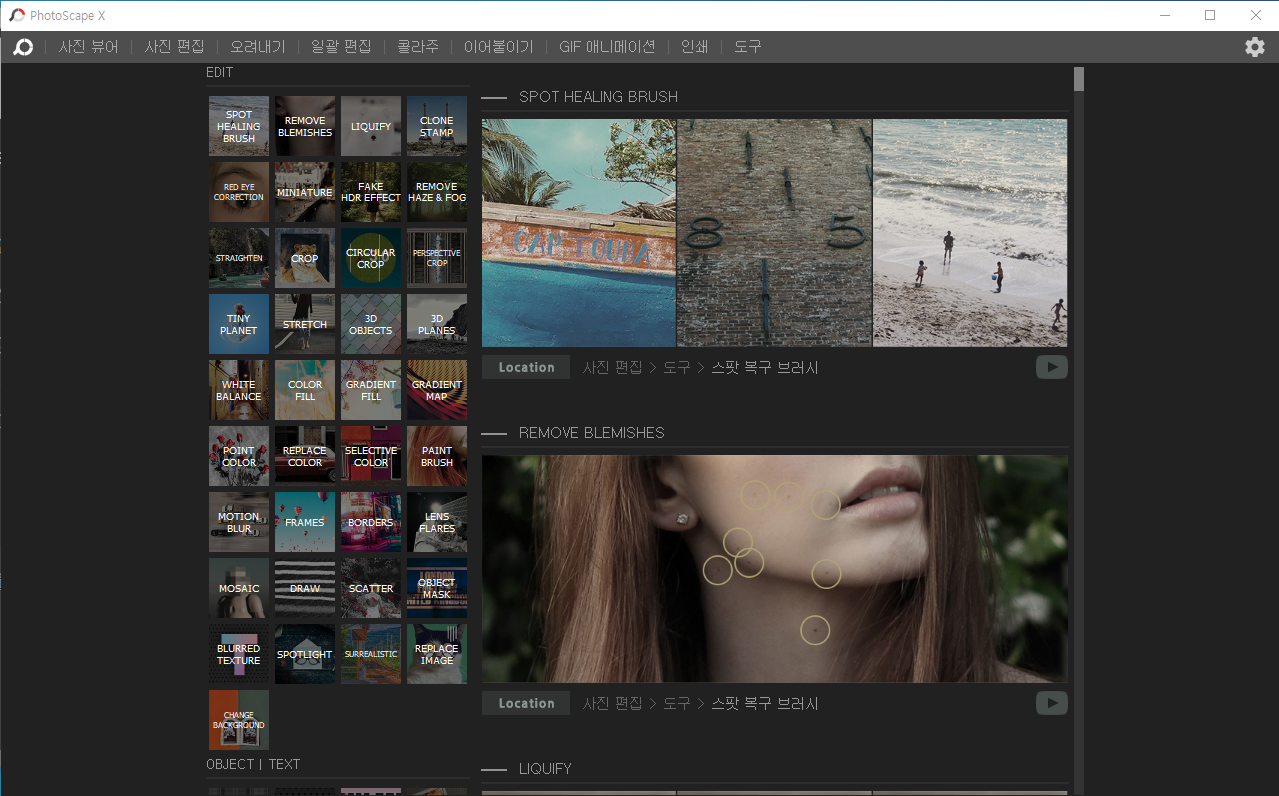1279x796 pixels.
Task: Select the Selective Color tile
Action: [x=371, y=456]
